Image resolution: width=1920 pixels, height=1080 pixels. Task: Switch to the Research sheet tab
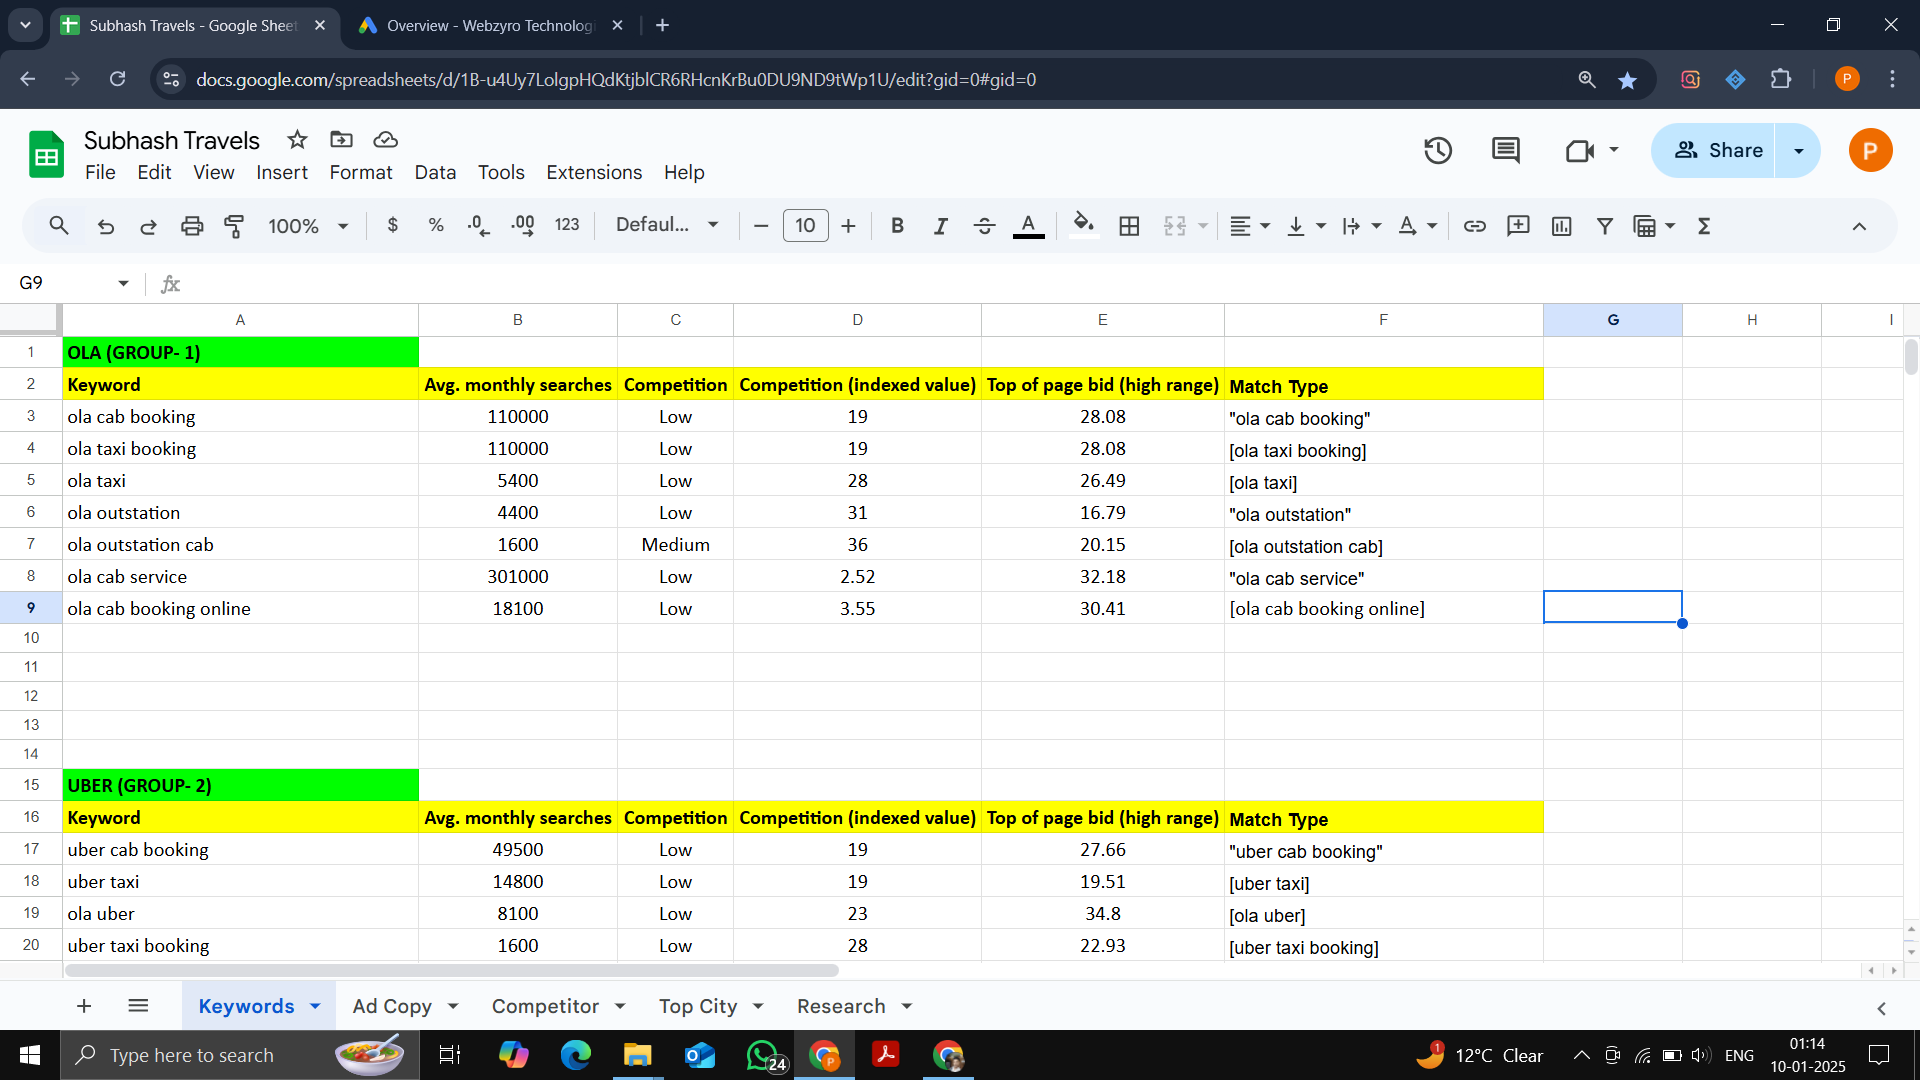(x=841, y=1006)
